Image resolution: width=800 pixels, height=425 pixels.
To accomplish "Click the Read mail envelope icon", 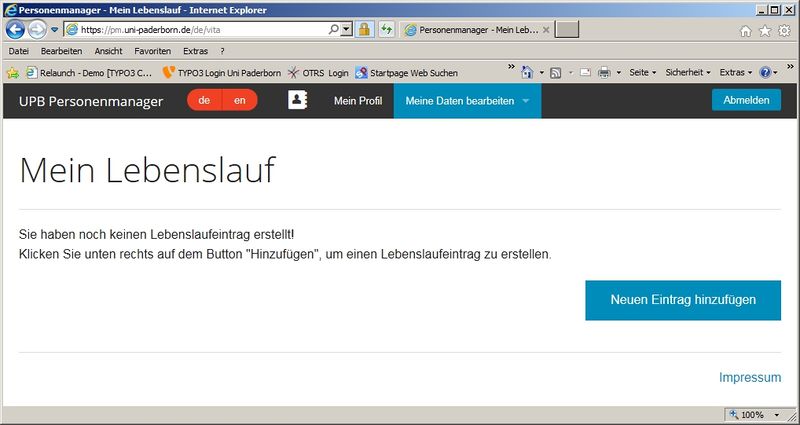I will coord(585,72).
